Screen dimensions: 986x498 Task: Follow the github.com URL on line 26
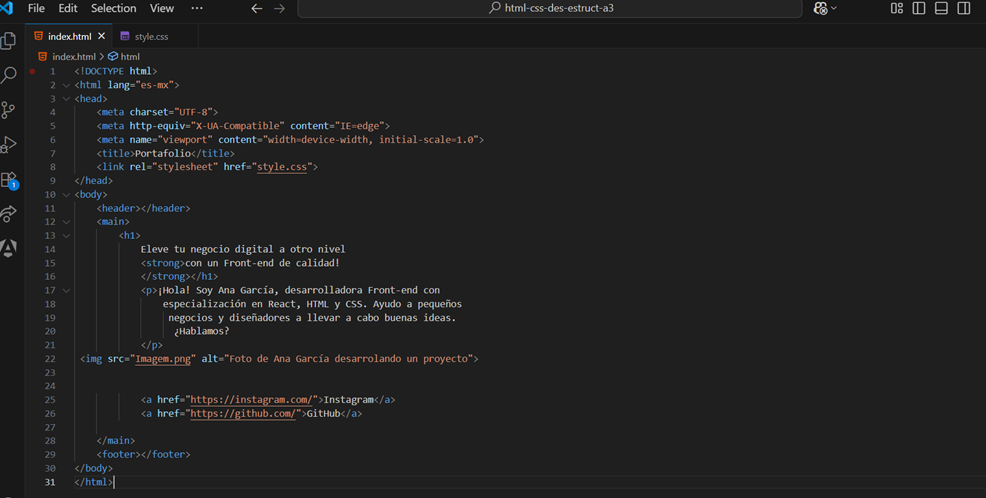243,414
